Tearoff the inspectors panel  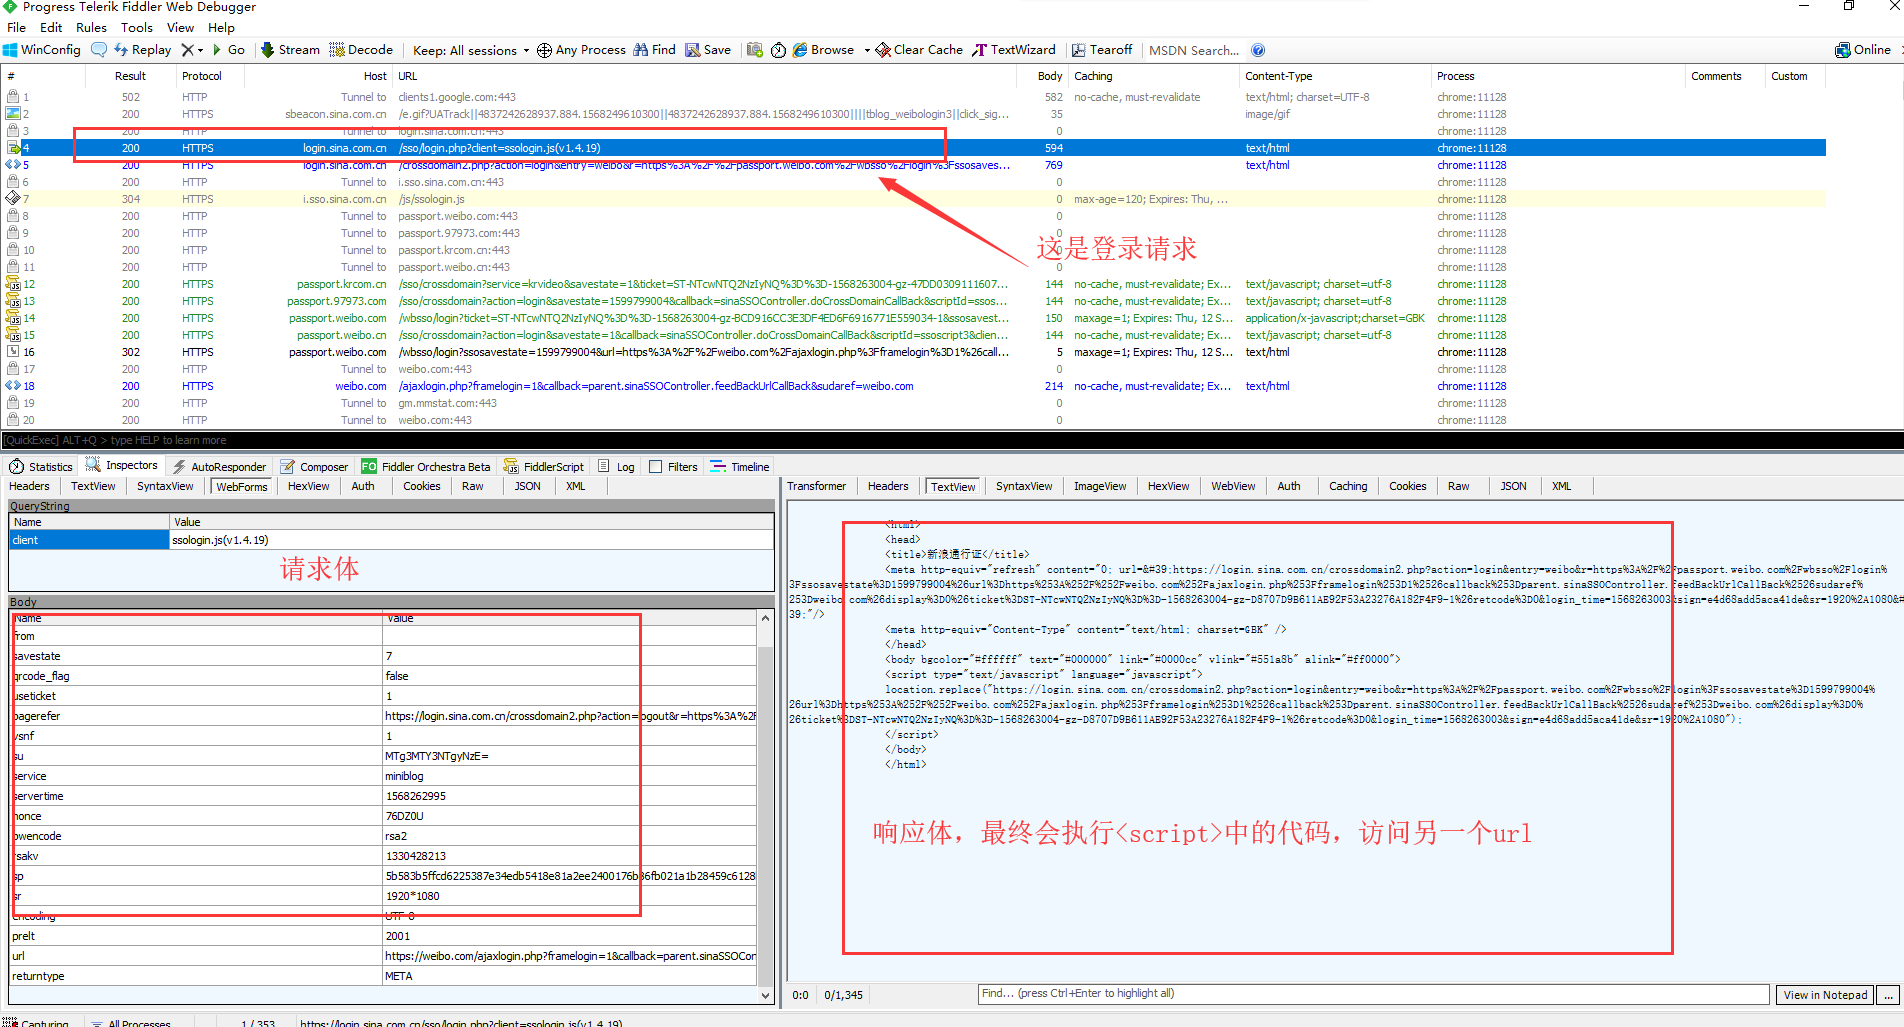[1102, 50]
